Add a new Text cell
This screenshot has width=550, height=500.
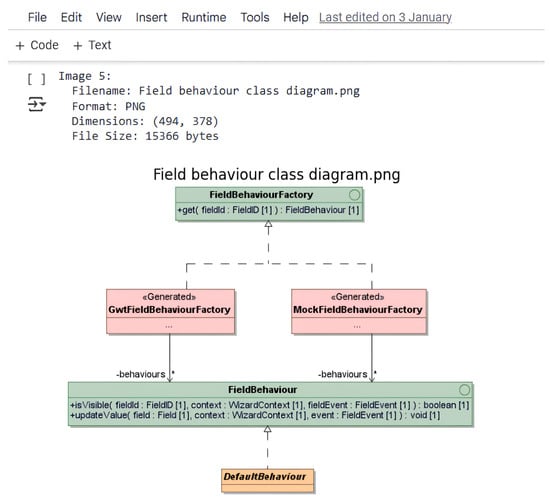[x=92, y=45]
